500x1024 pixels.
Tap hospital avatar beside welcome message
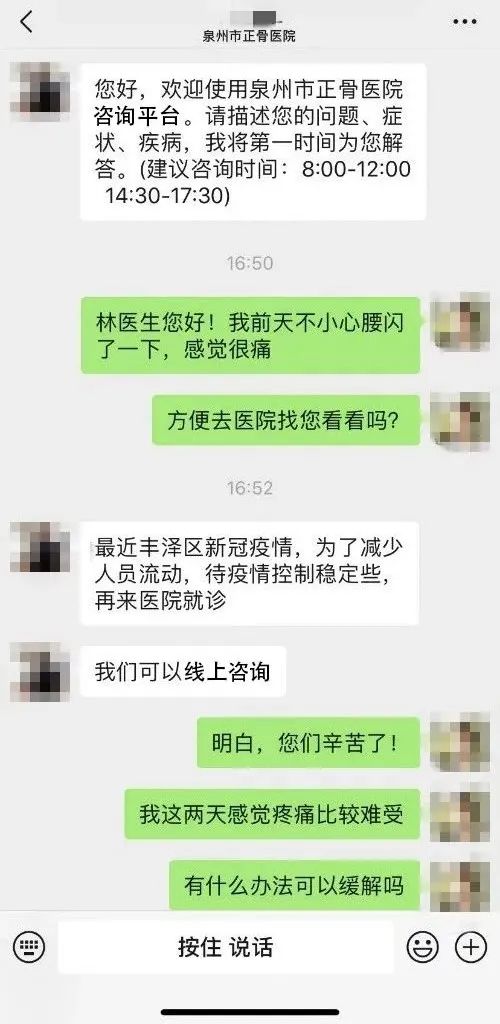pos(40,91)
